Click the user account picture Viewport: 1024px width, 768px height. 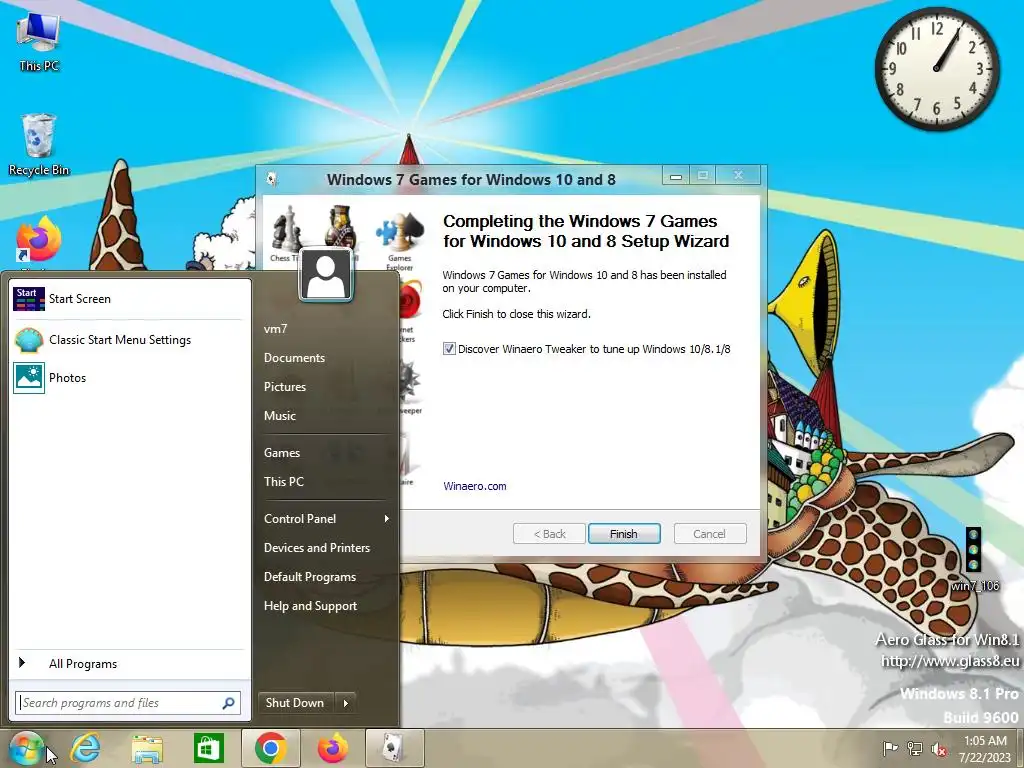click(x=326, y=275)
